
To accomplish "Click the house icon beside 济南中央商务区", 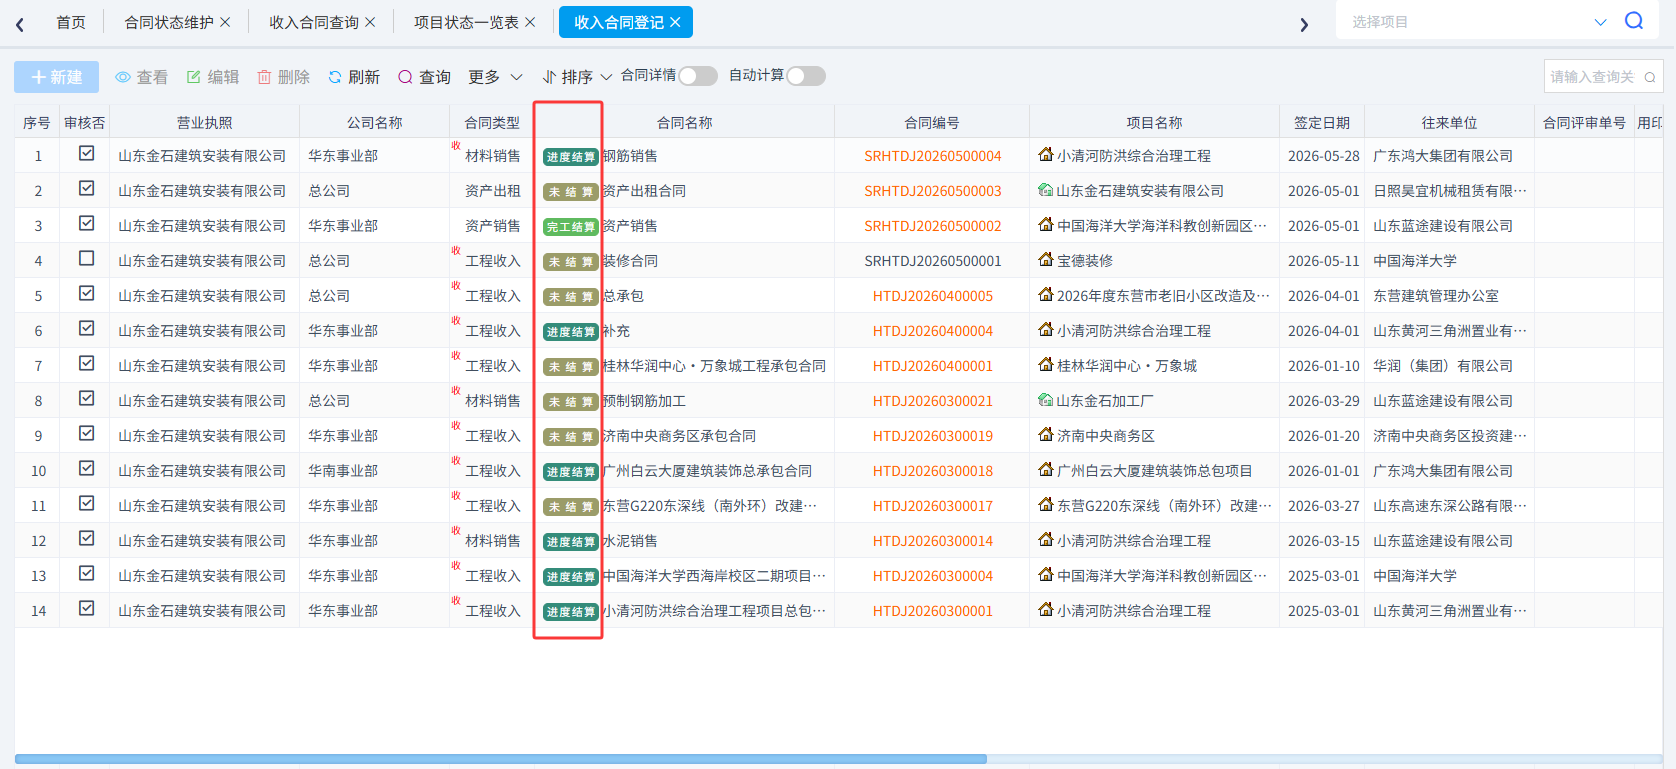I will (x=1046, y=435).
